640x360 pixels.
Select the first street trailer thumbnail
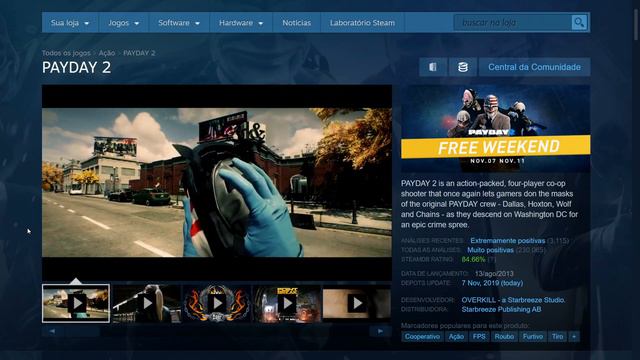(x=76, y=303)
